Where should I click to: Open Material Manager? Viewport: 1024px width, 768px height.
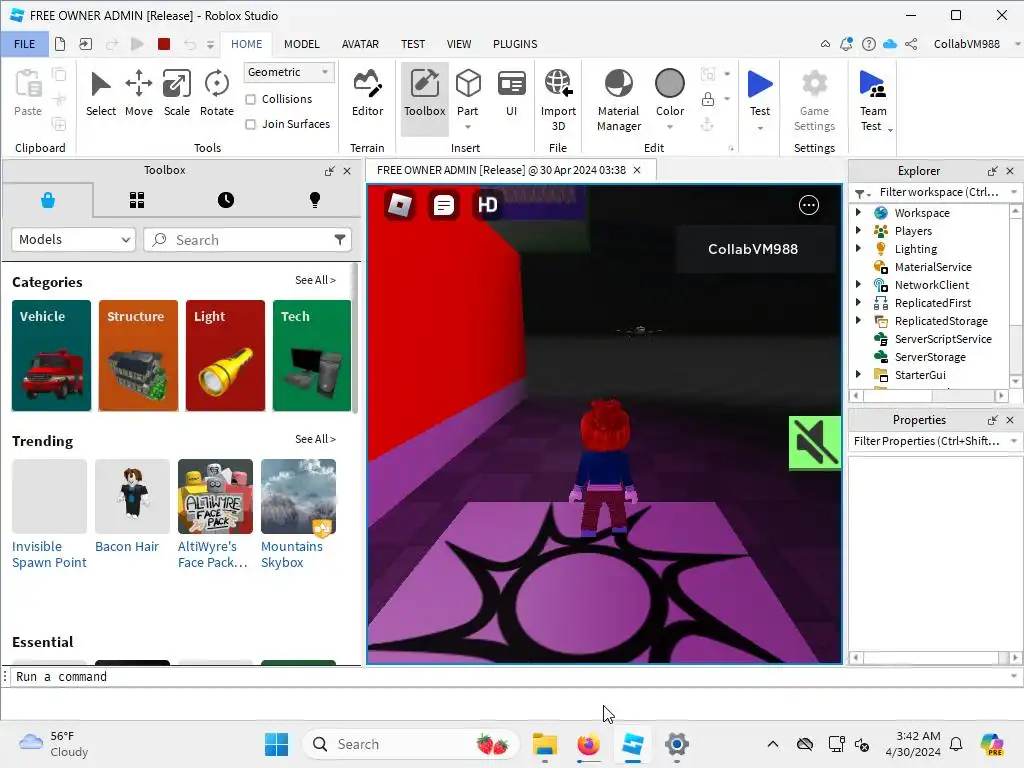[x=618, y=99]
